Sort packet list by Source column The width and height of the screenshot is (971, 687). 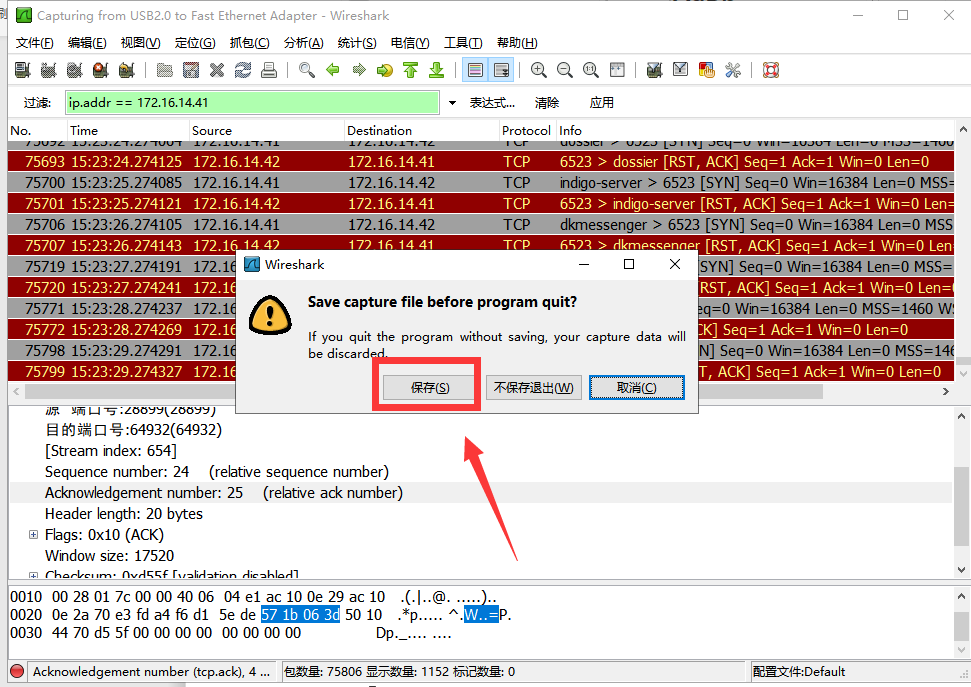(266, 131)
